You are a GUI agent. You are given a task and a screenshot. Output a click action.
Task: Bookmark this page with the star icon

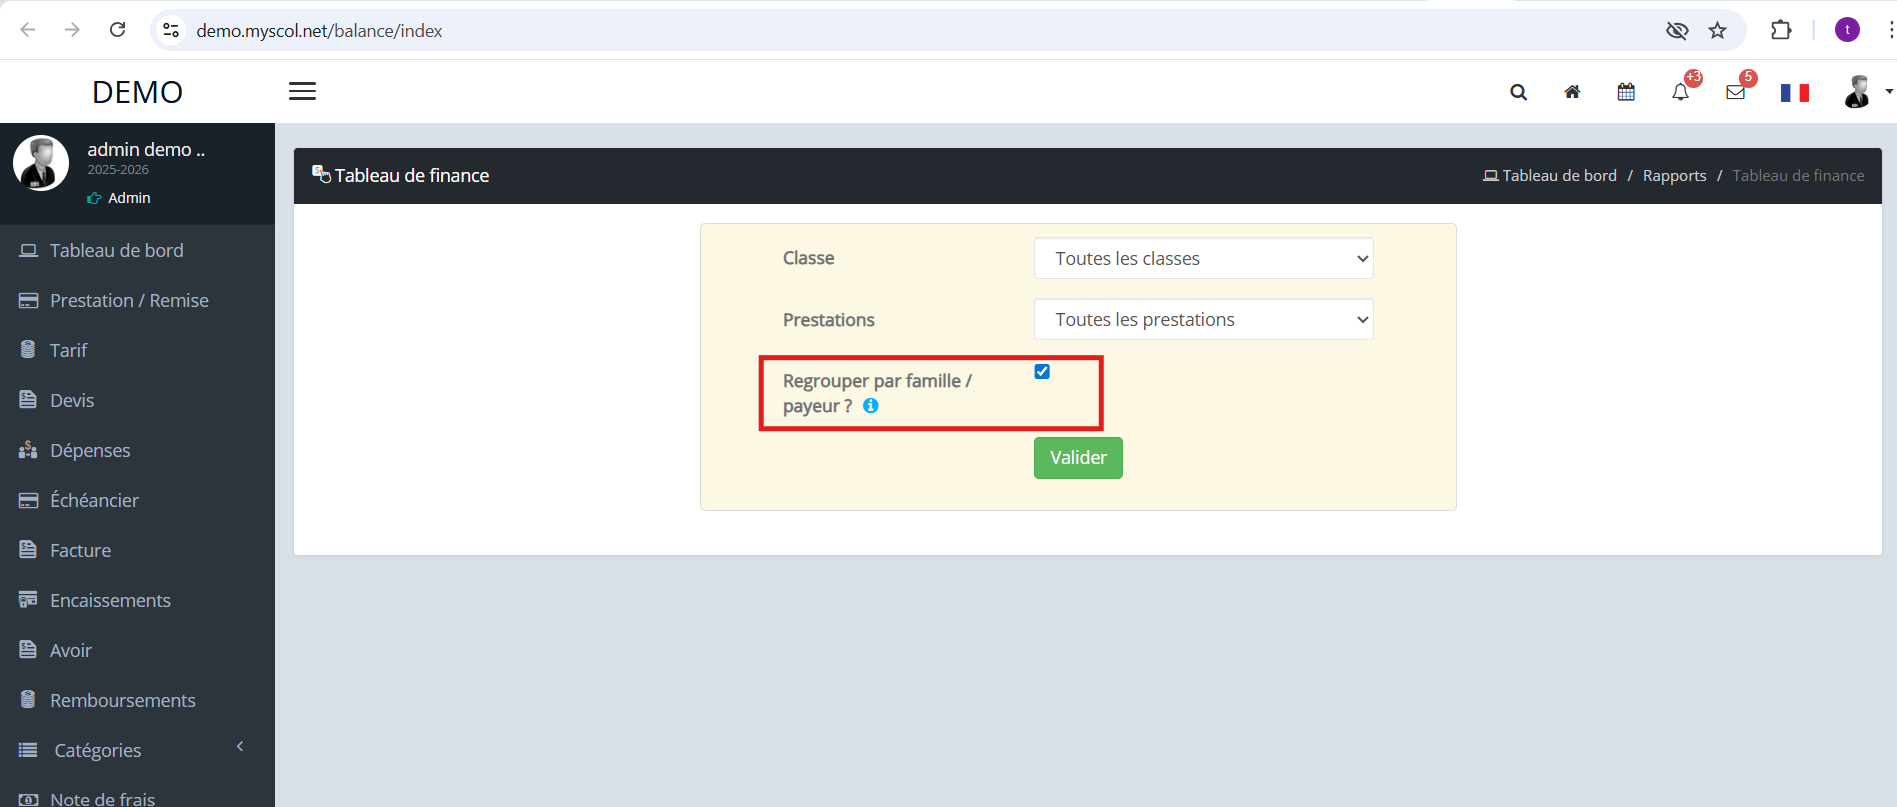coord(1717,31)
